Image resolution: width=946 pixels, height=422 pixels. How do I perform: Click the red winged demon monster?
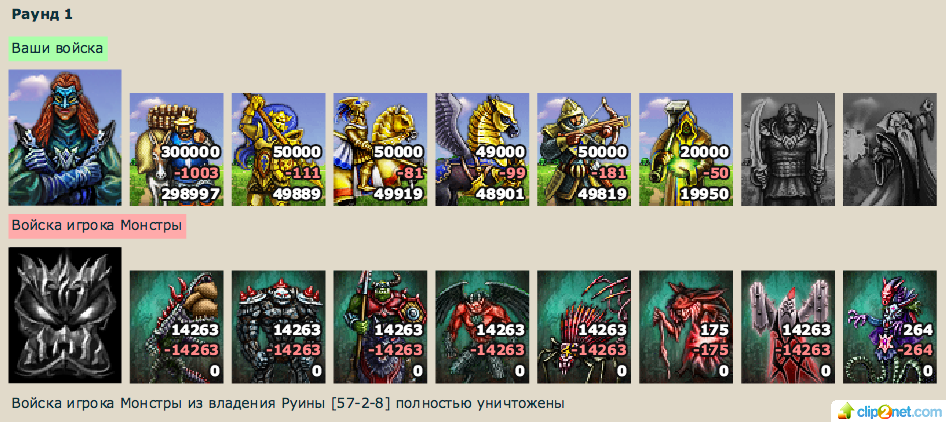[x=482, y=327]
